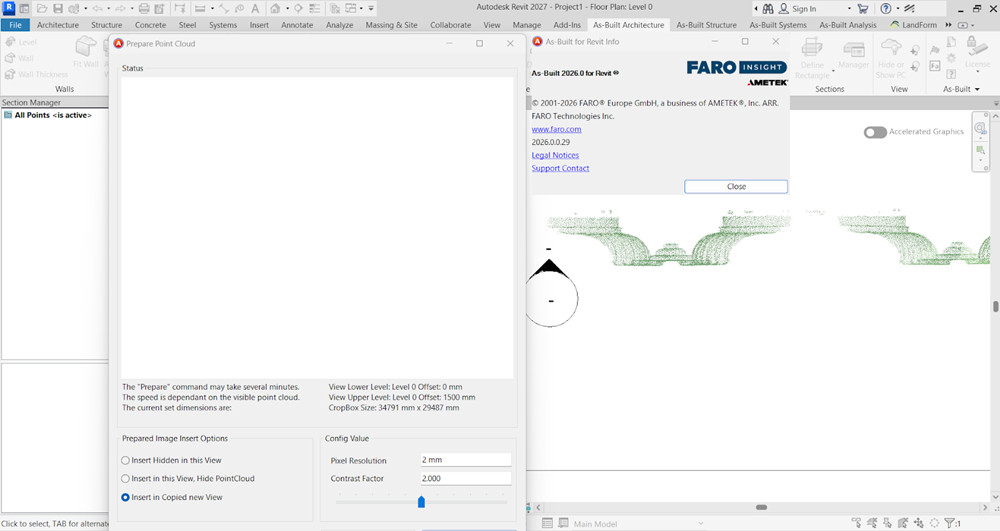This screenshot has width=1000, height=531.
Task: Open the Support Contact link
Action: pos(560,168)
